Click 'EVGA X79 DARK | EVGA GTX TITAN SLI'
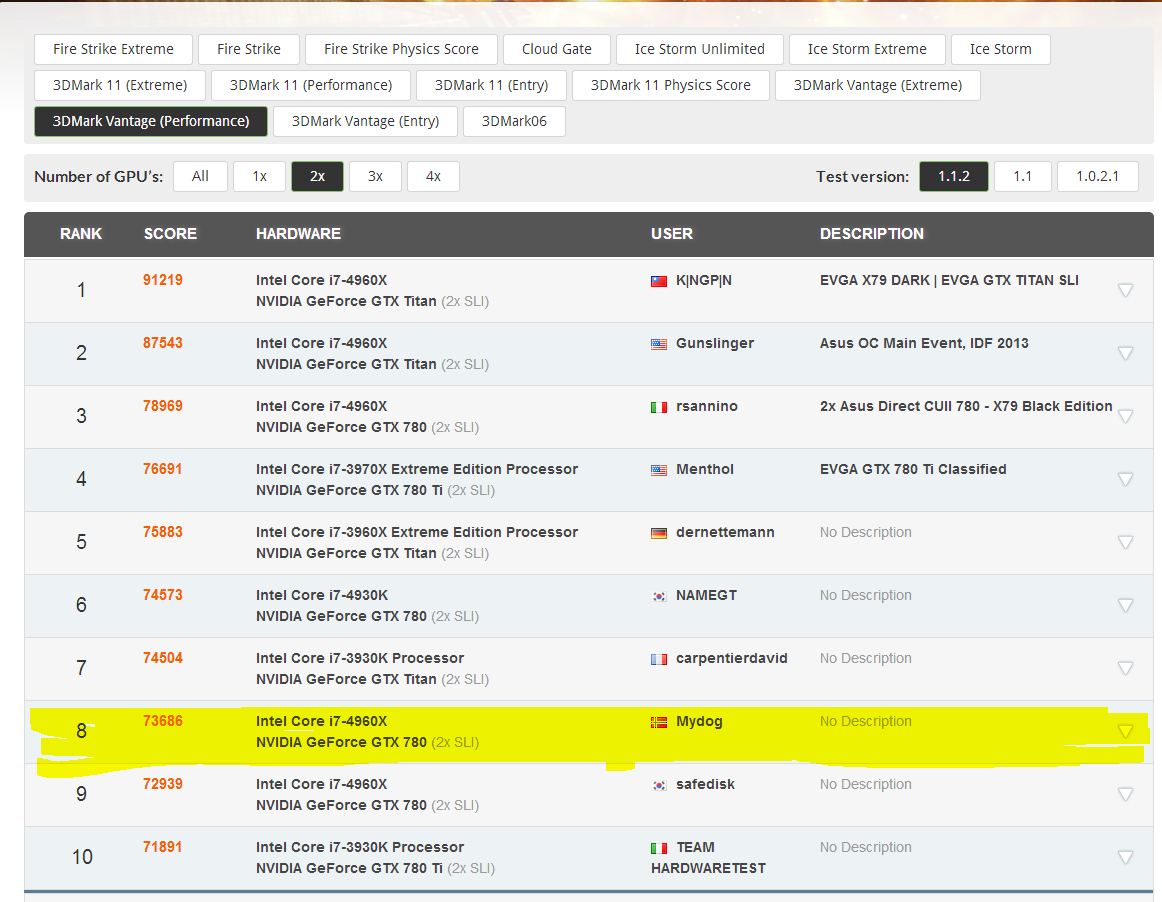Viewport: 1162px width, 902px height. point(949,281)
